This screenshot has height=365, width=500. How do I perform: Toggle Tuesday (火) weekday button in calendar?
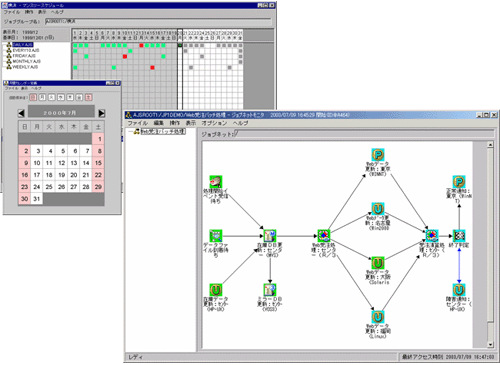coord(51,97)
